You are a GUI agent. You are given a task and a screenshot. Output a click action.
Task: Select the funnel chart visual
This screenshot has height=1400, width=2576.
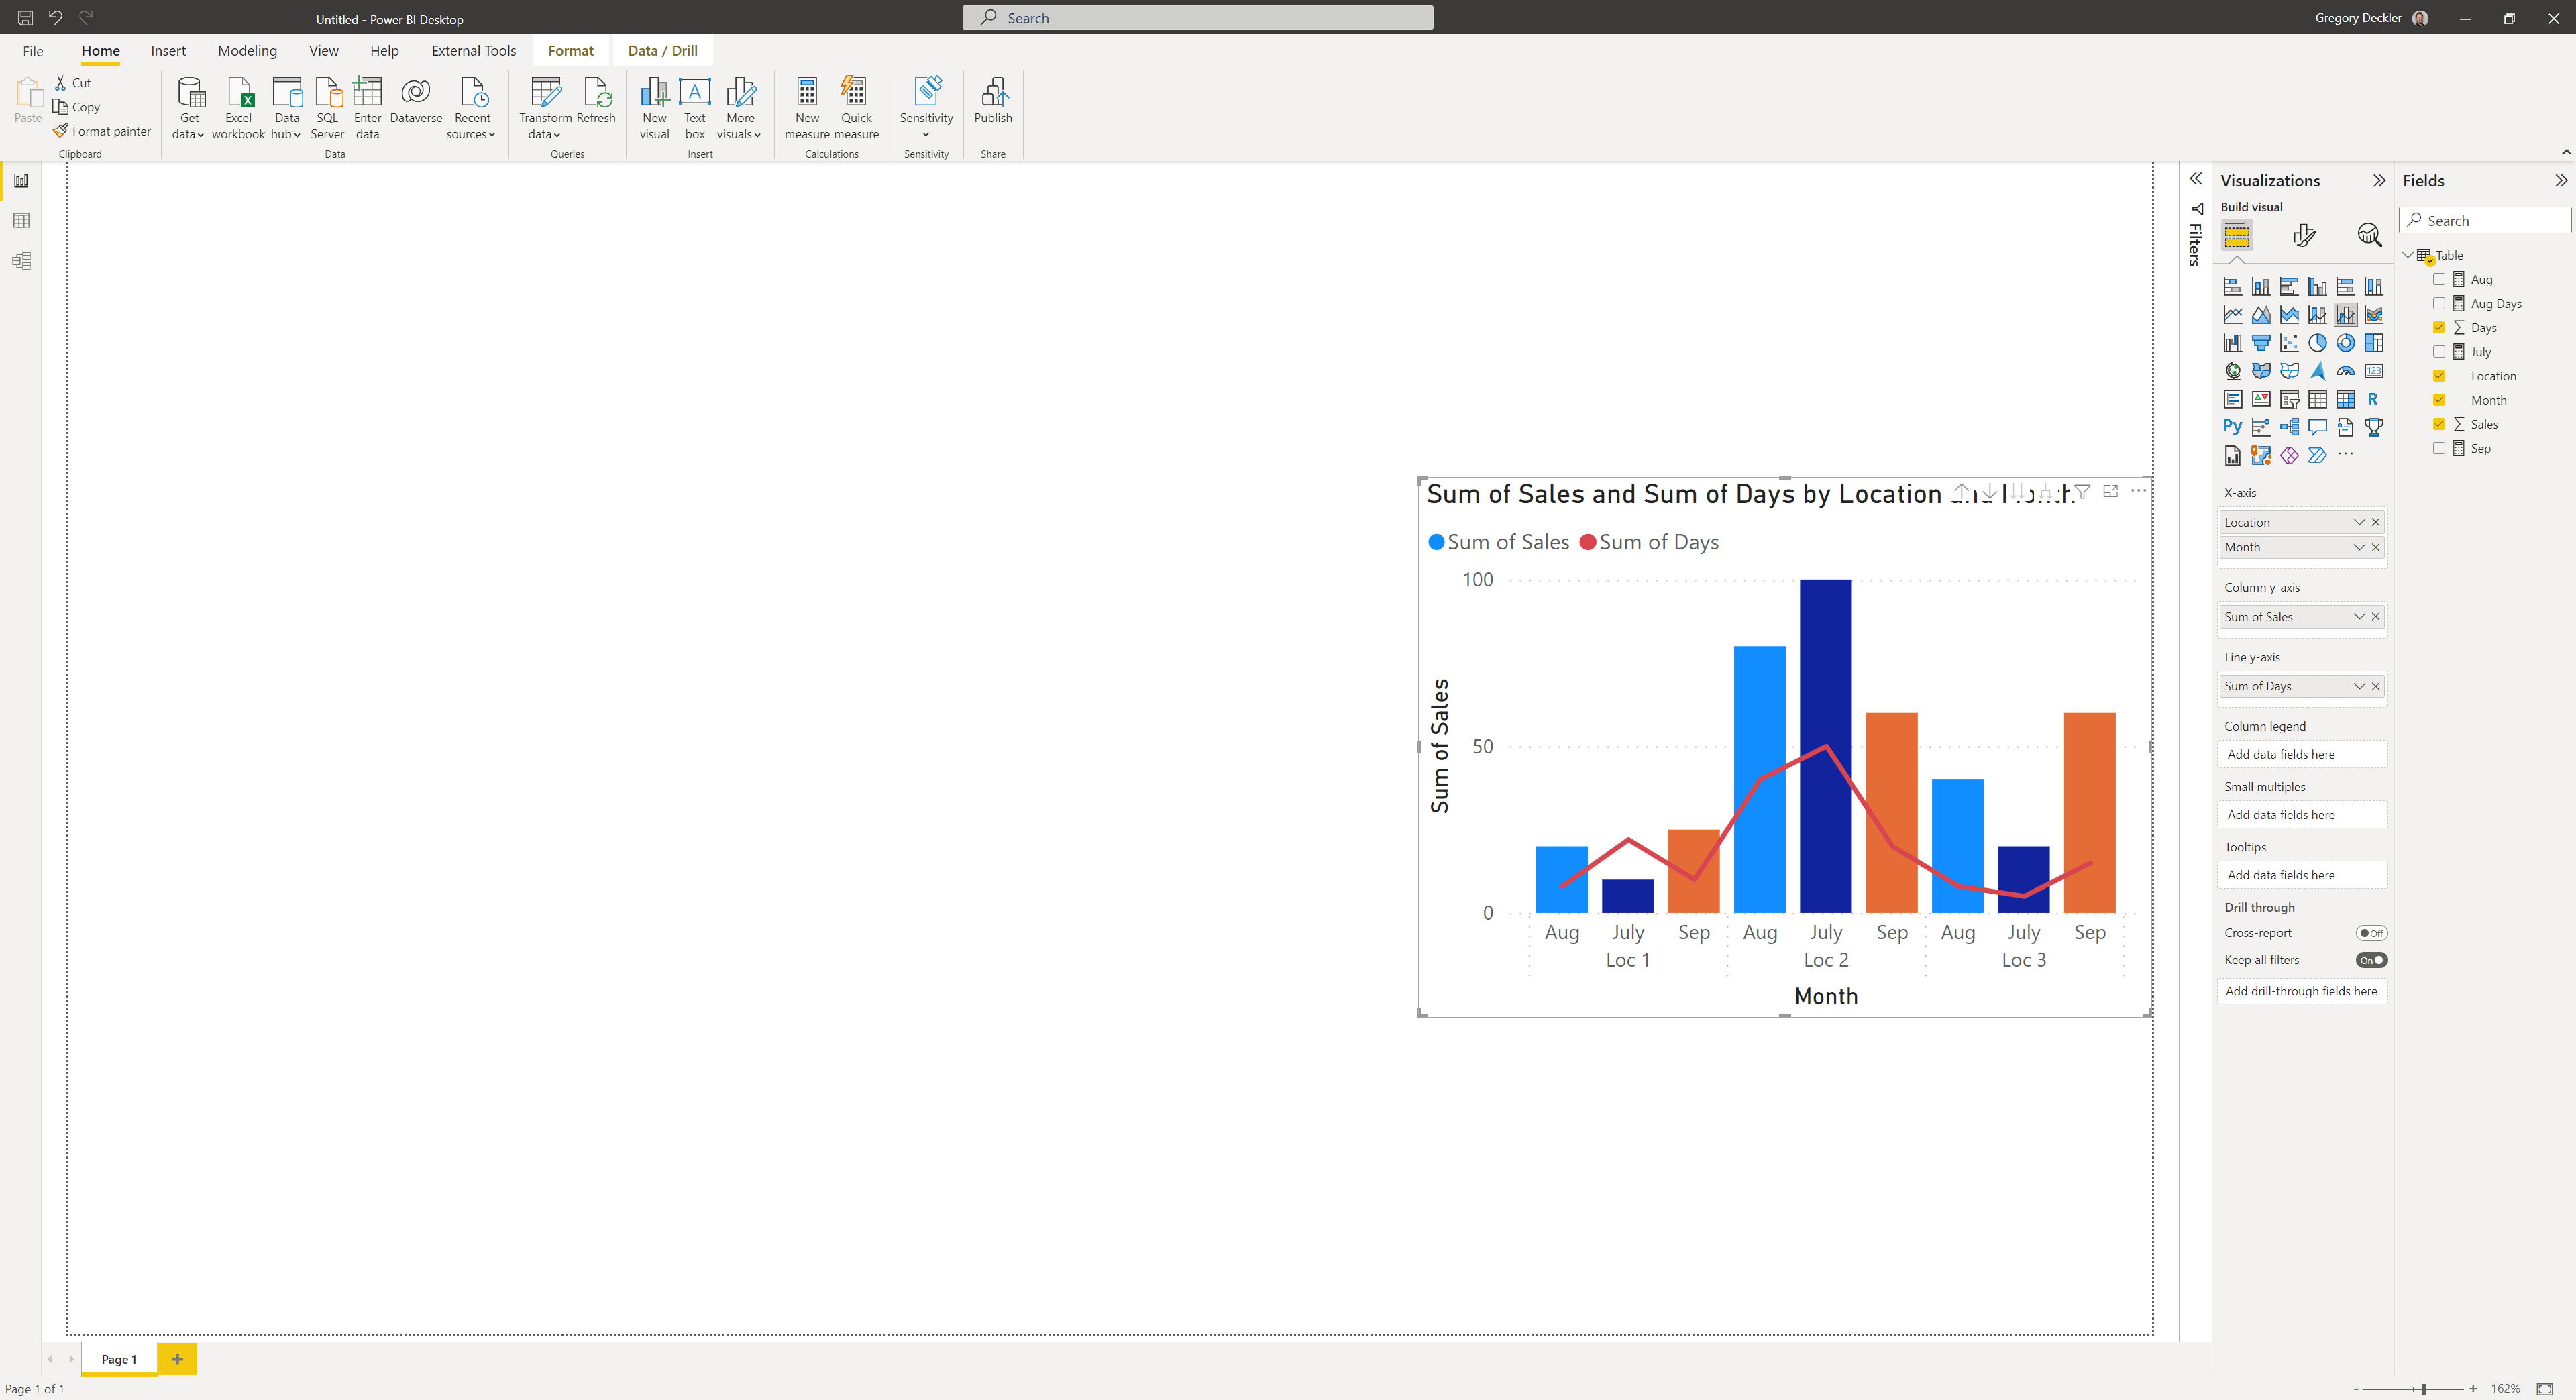click(2261, 343)
